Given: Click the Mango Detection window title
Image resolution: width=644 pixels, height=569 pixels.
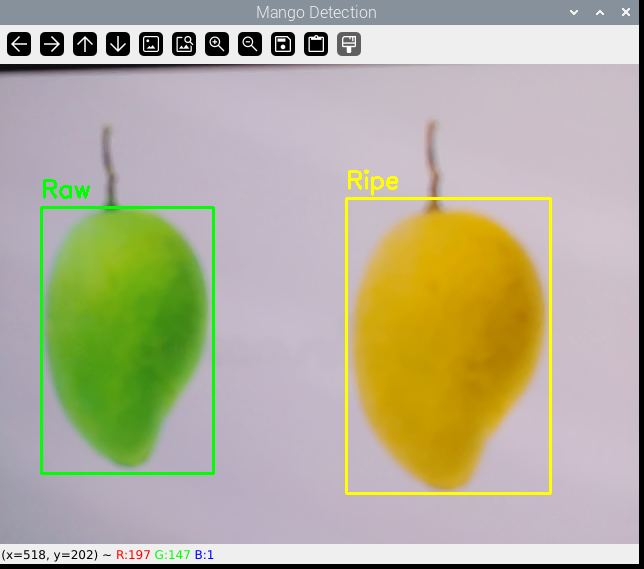Looking at the screenshot, I should (x=316, y=12).
